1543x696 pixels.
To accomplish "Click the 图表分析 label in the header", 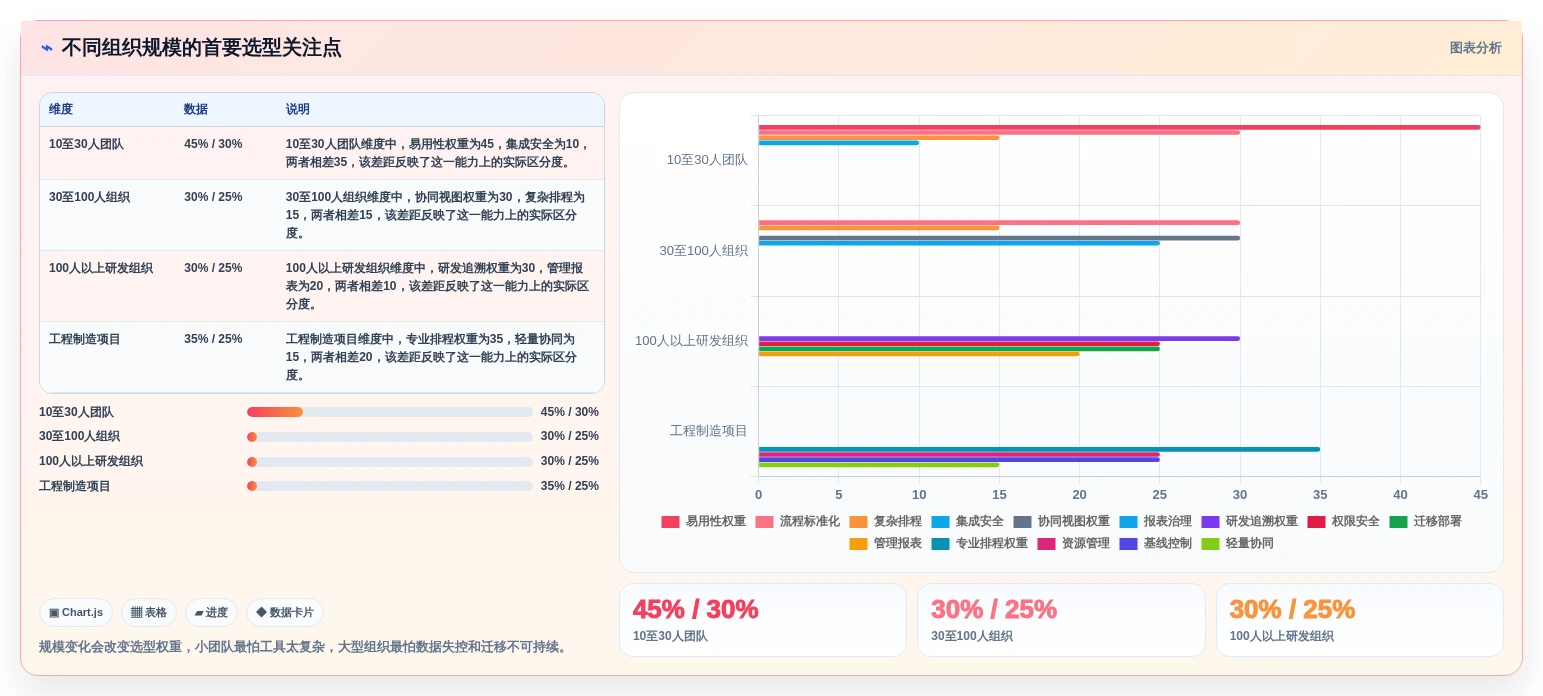I will coord(1475,48).
